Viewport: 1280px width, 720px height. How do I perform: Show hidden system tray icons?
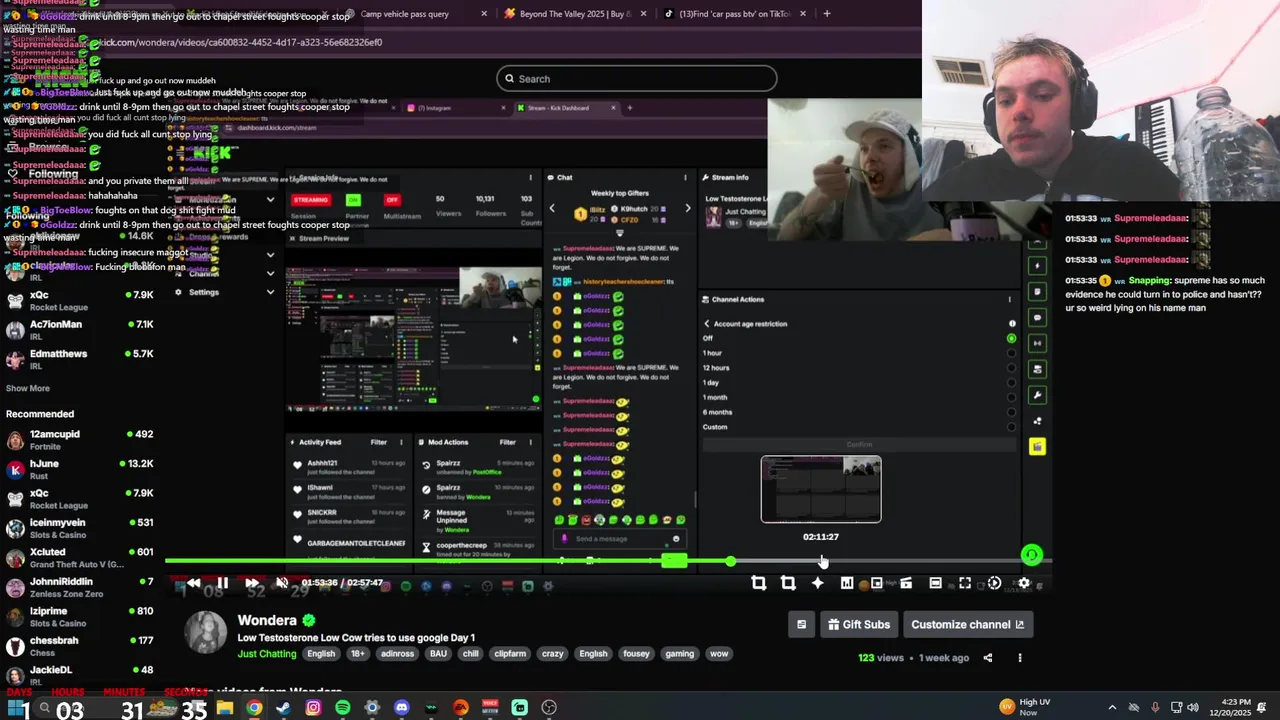click(x=1112, y=708)
